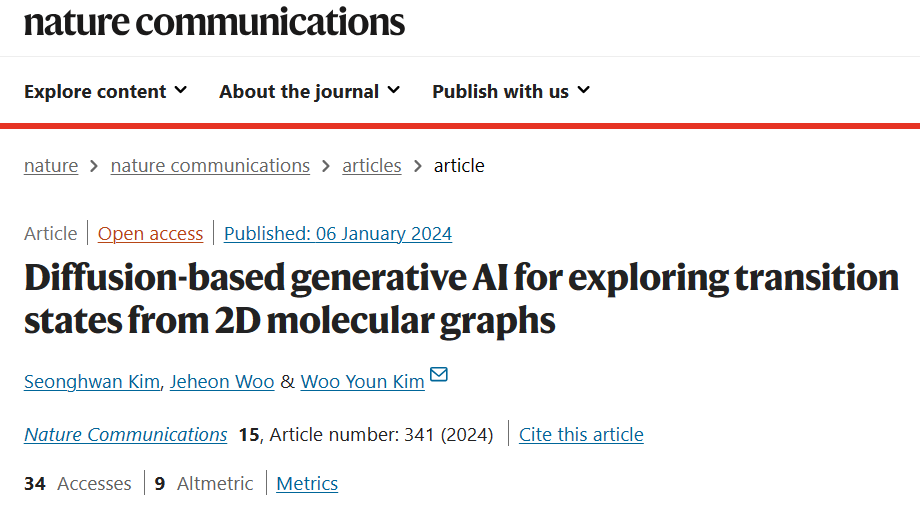Open author Seonghwan Kim's details
This screenshot has height=505, width=920.
pyautogui.click(x=92, y=382)
